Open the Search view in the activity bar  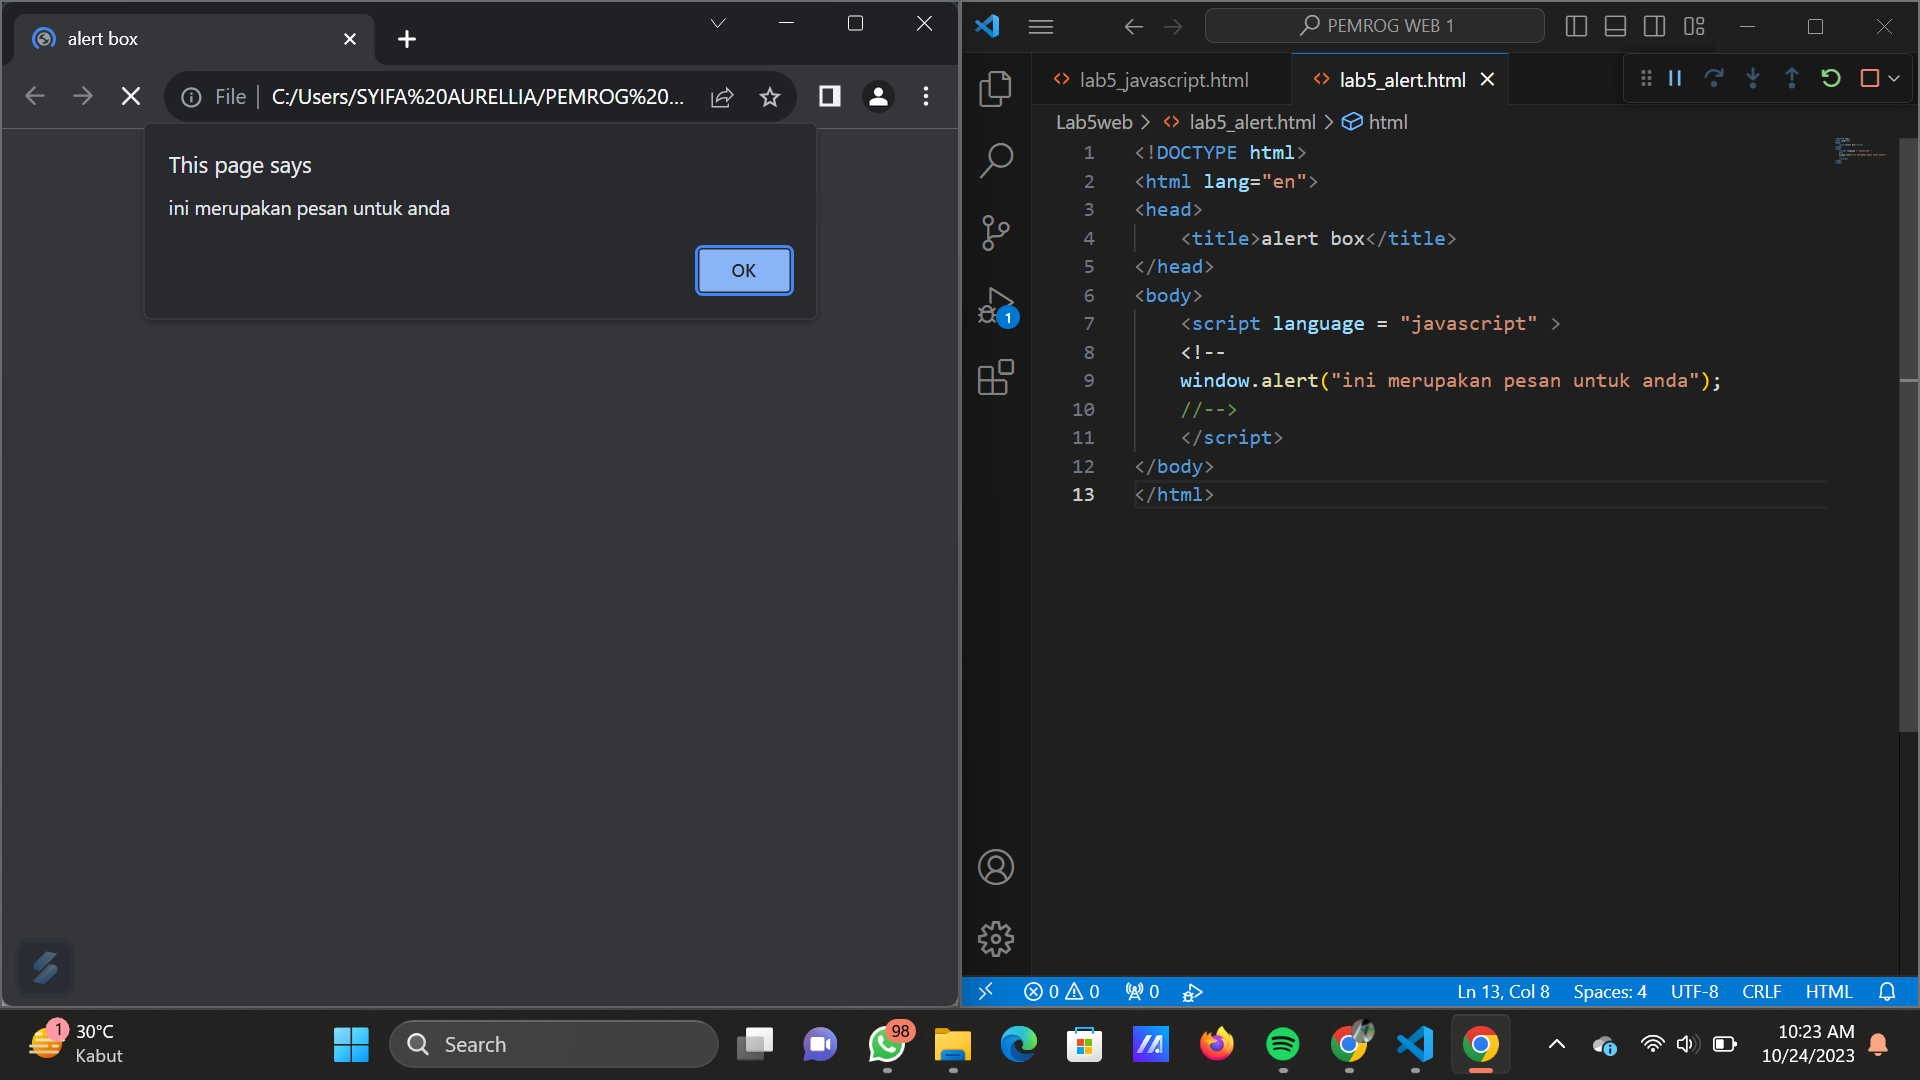(x=996, y=160)
